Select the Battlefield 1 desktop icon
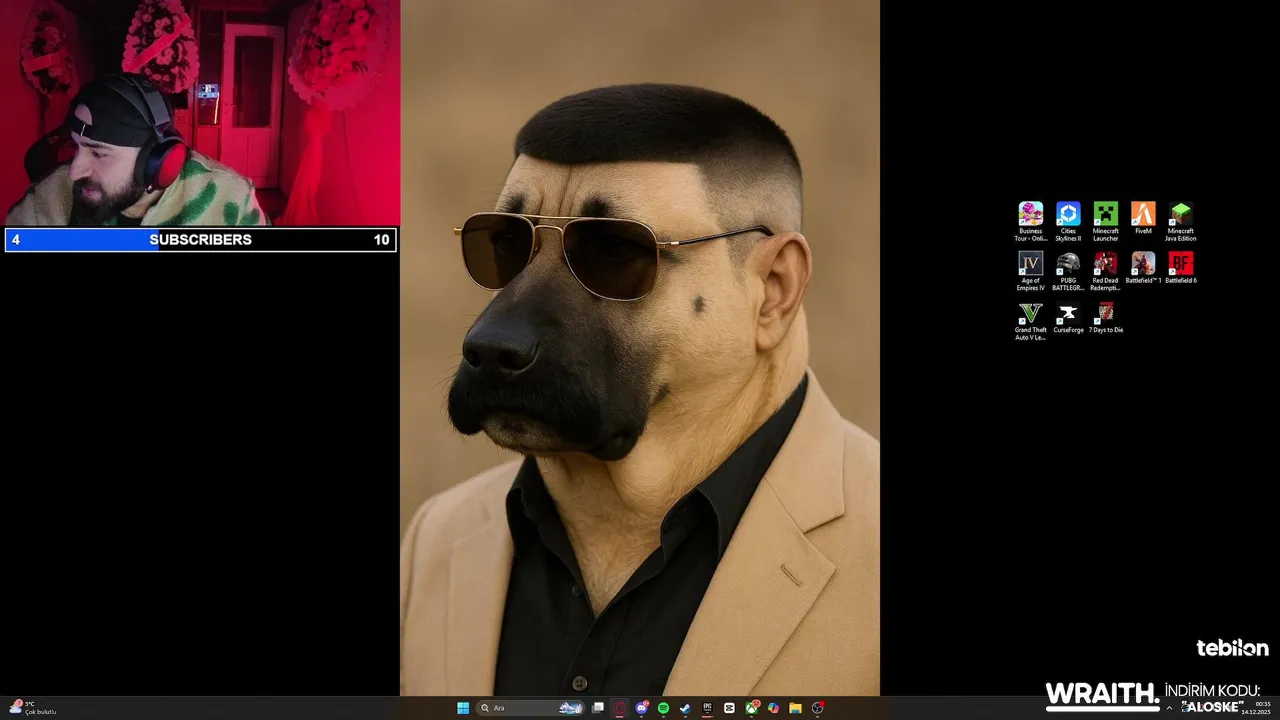Image resolution: width=1280 pixels, height=720 pixels. click(x=1143, y=267)
